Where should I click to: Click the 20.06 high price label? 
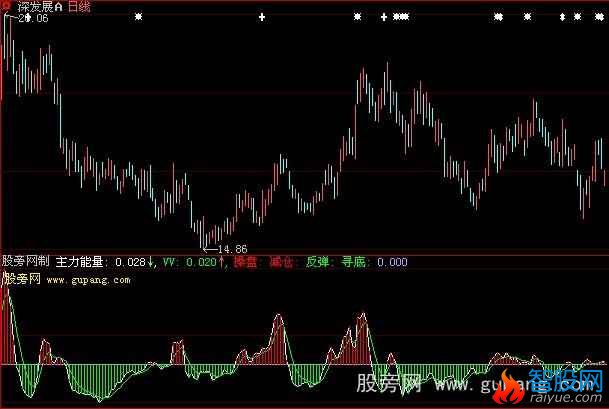click(x=33, y=18)
